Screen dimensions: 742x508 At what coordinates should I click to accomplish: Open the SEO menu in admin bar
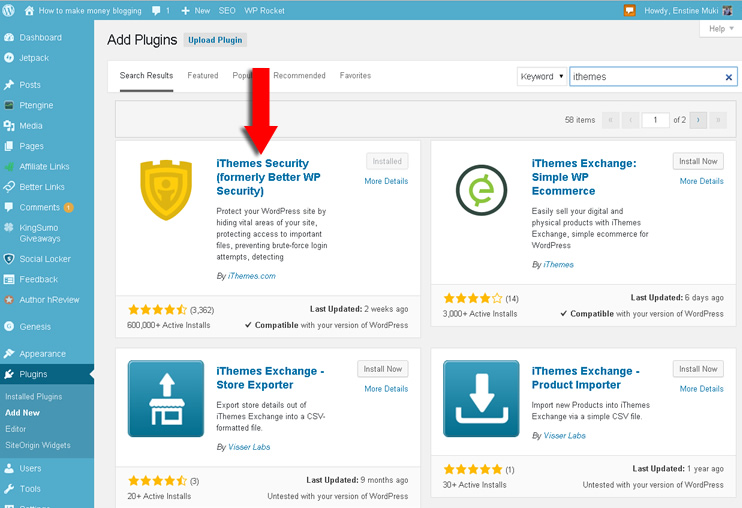point(227,10)
